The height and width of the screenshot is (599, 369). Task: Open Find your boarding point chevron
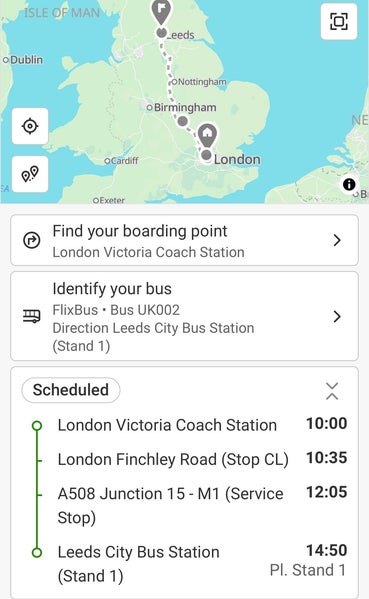tap(337, 240)
